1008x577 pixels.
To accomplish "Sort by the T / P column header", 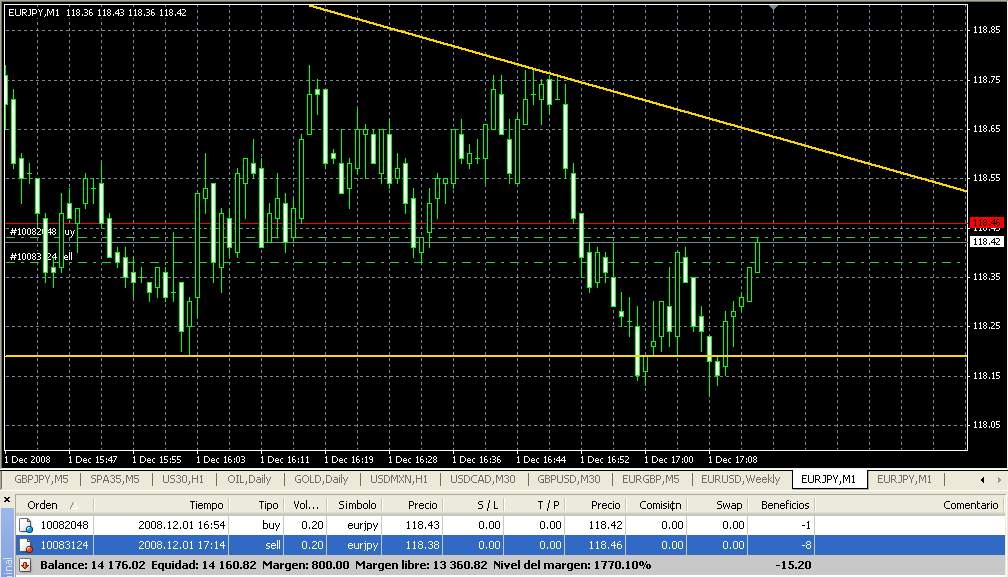I will (534, 505).
